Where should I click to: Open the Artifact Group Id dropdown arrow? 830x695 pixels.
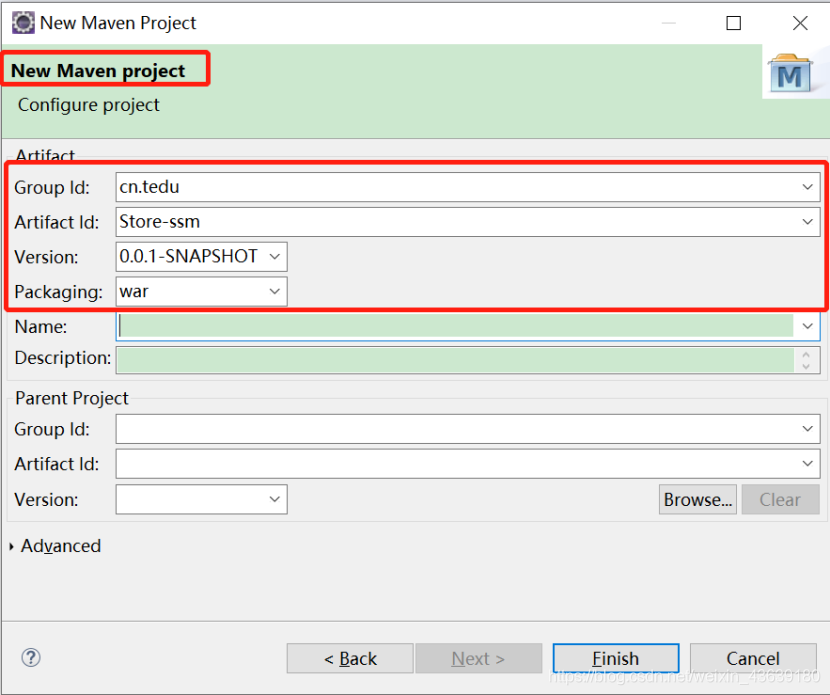[x=807, y=187]
